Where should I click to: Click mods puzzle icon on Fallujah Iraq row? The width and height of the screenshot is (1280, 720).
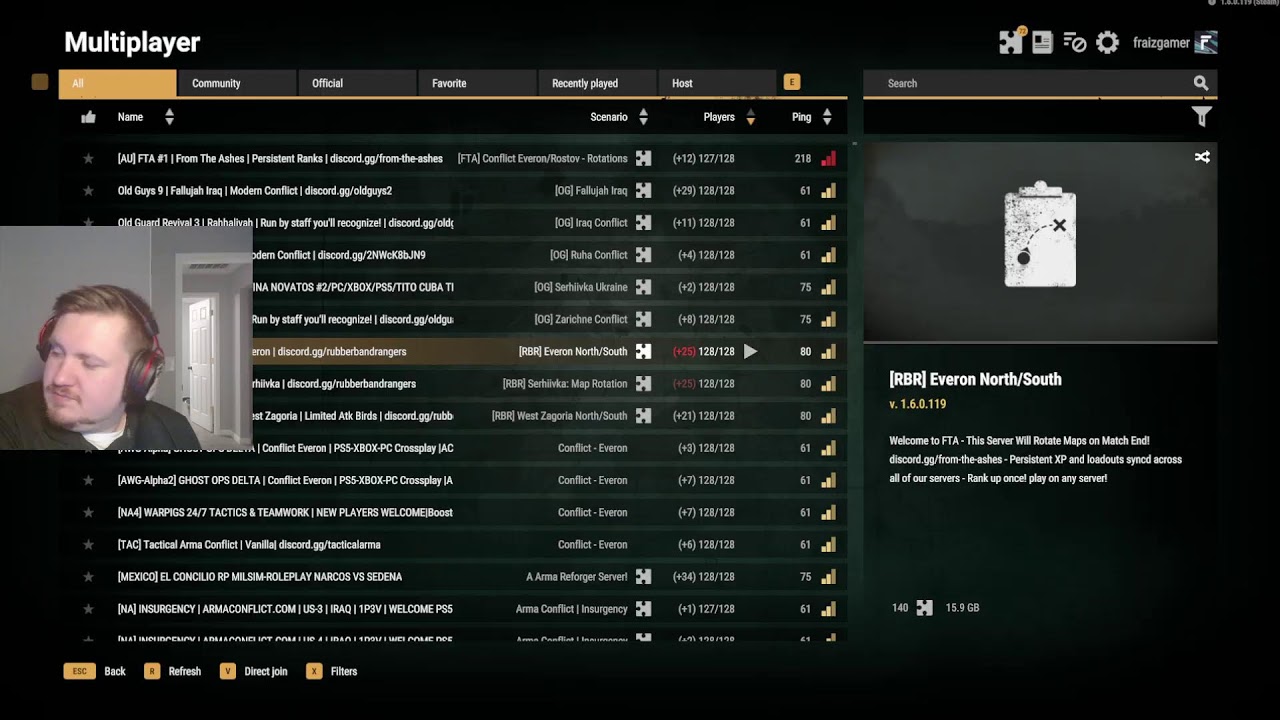(643, 191)
